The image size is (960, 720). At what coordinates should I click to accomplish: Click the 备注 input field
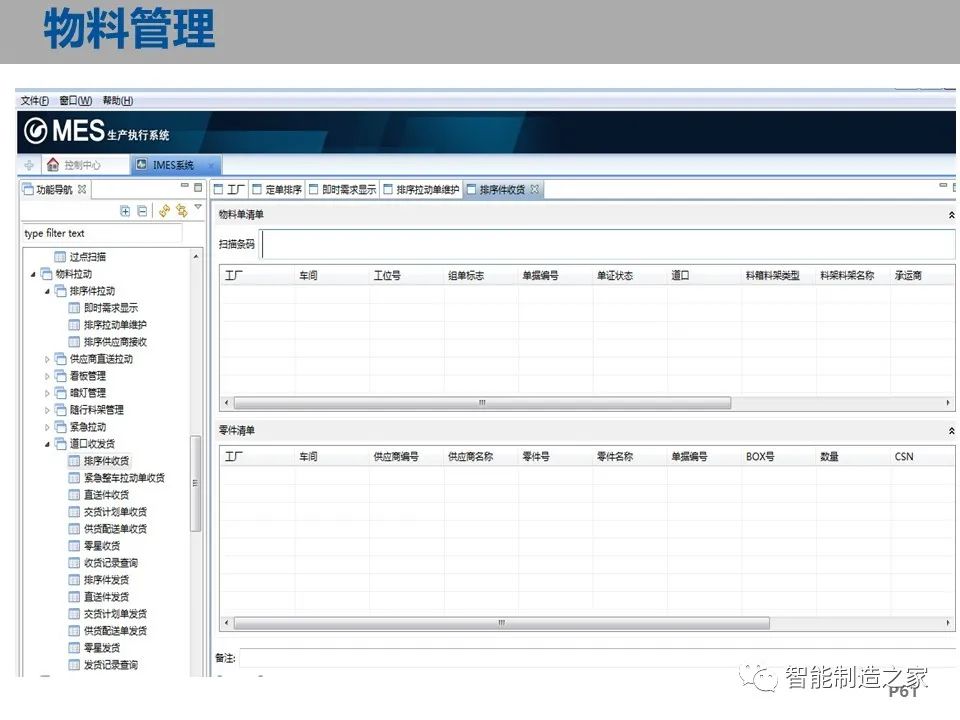click(597, 658)
